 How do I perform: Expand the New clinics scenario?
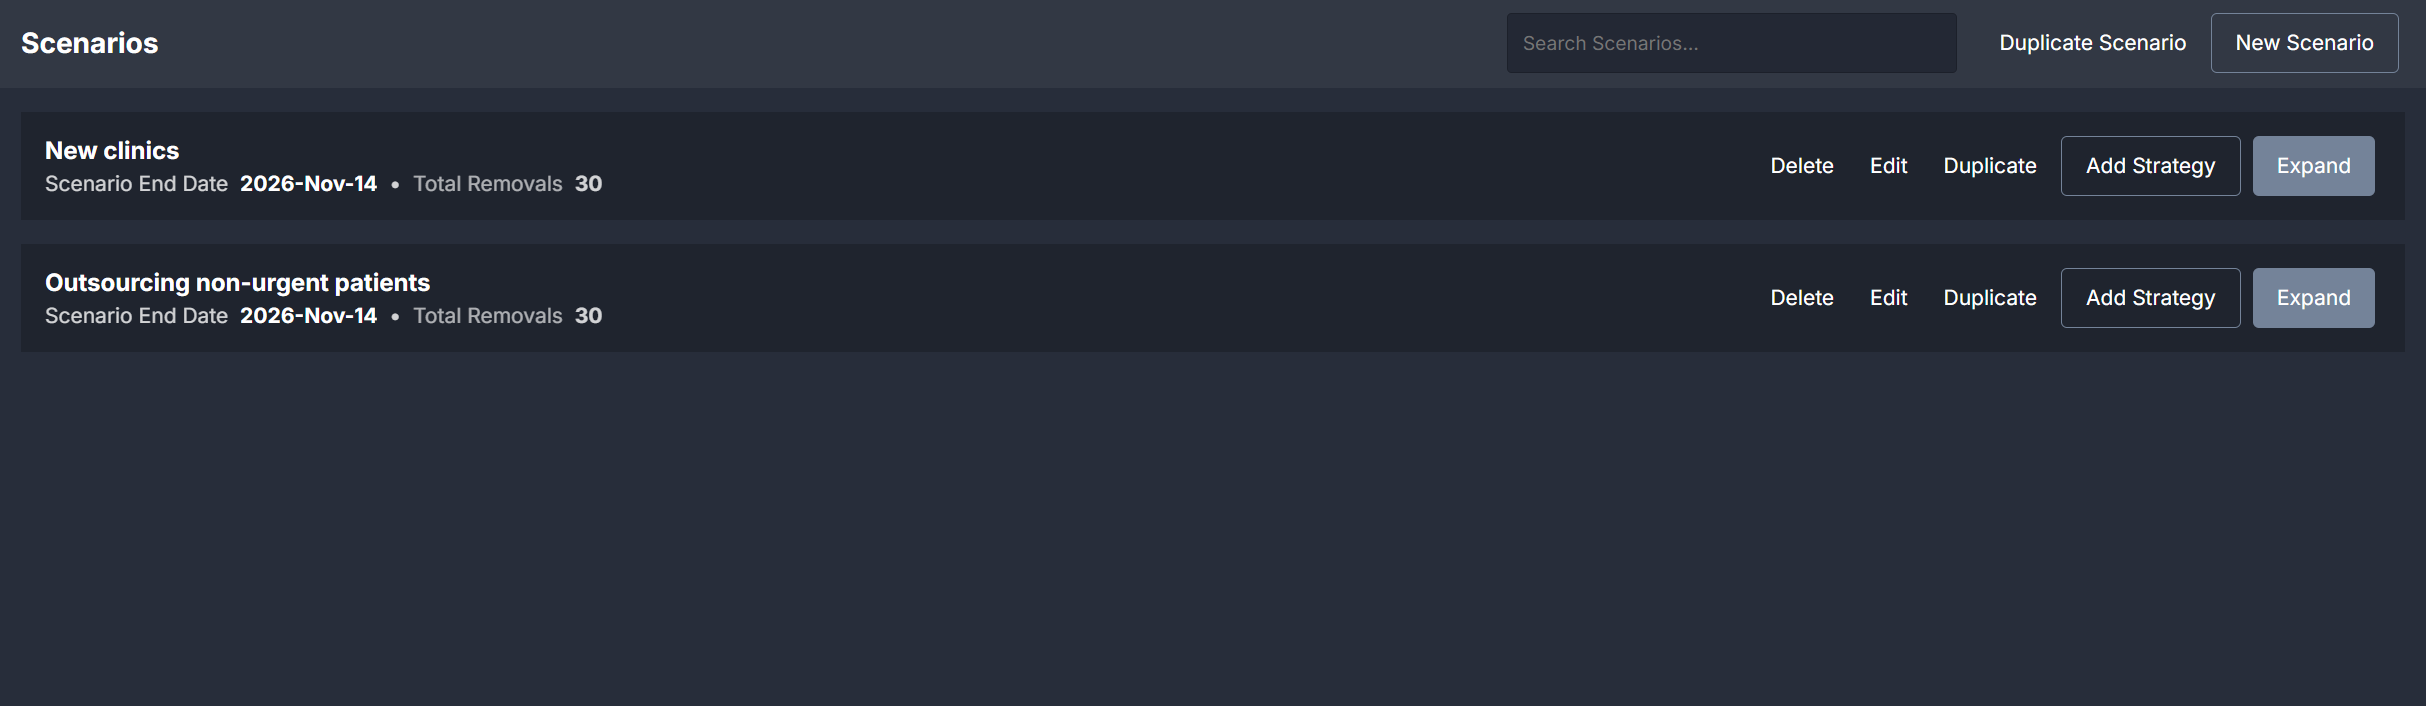click(2313, 166)
